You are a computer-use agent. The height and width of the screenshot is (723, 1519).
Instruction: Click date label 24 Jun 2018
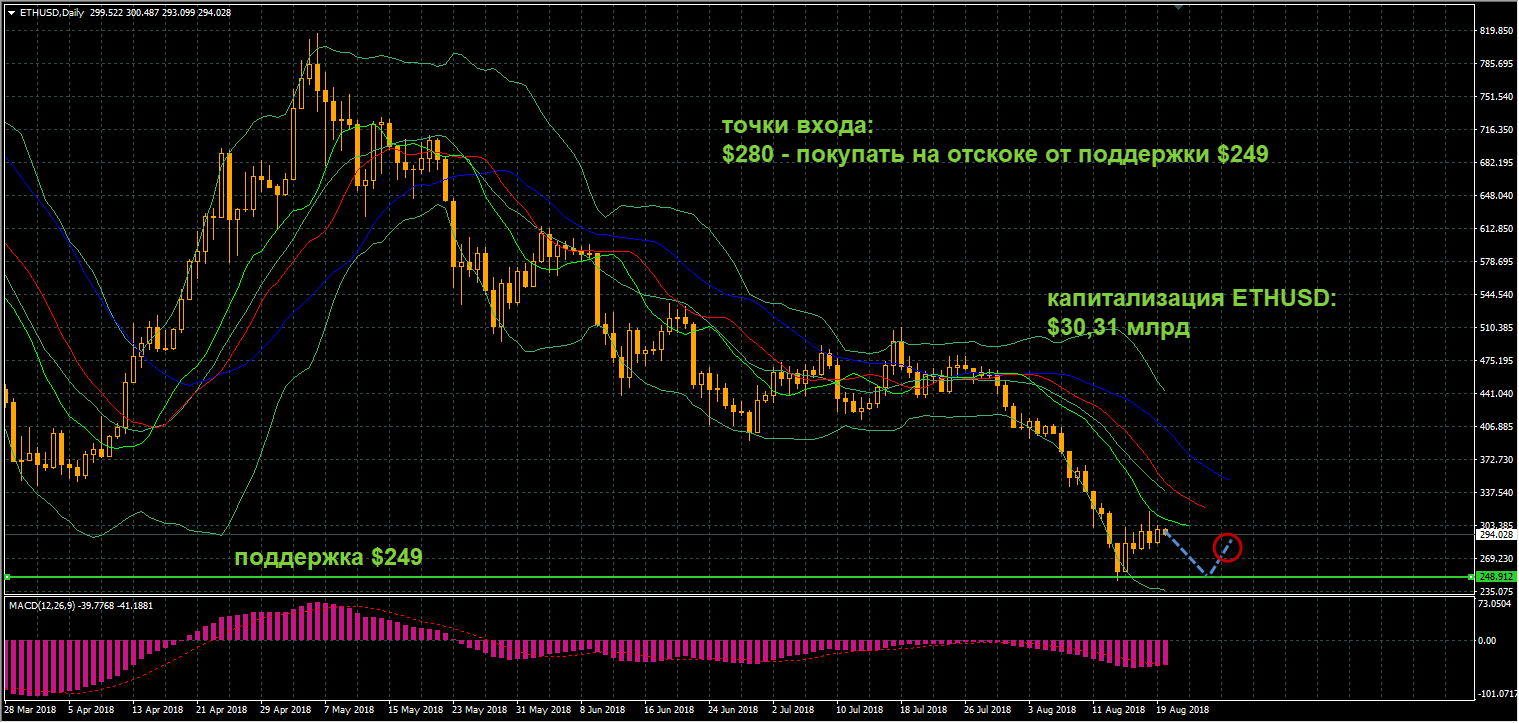pyautogui.click(x=731, y=709)
